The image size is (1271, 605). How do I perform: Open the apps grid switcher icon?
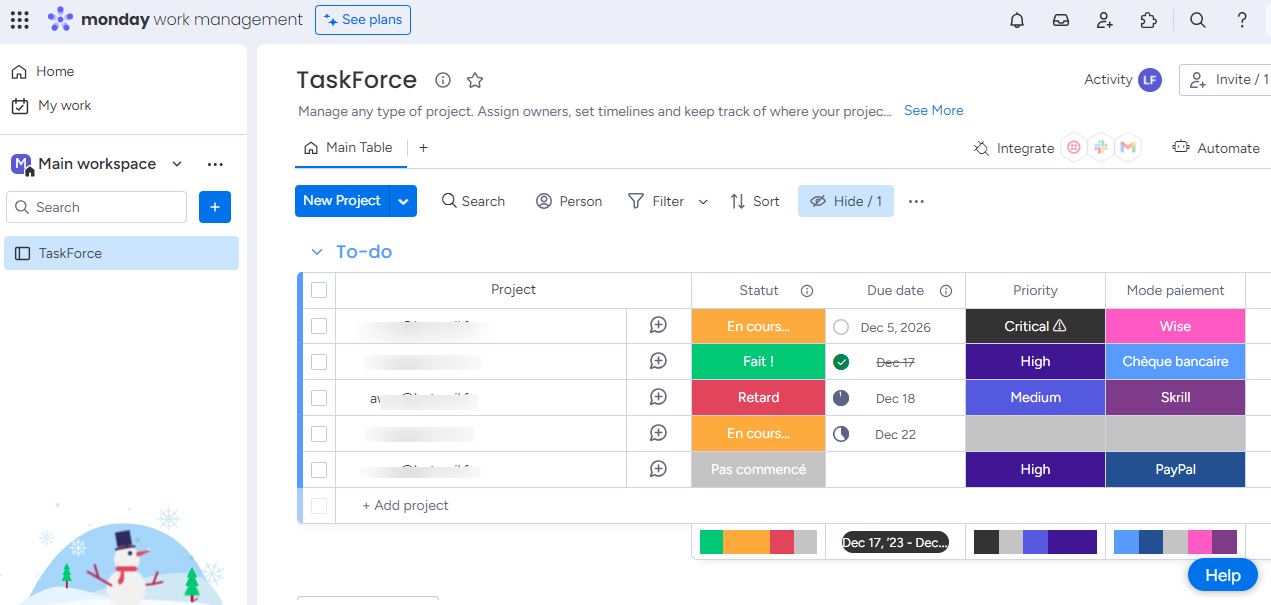tap(20, 20)
